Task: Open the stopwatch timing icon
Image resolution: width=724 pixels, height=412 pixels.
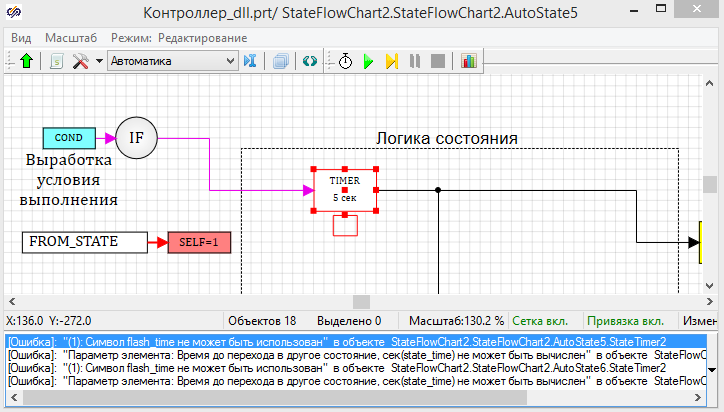Action: point(345,61)
